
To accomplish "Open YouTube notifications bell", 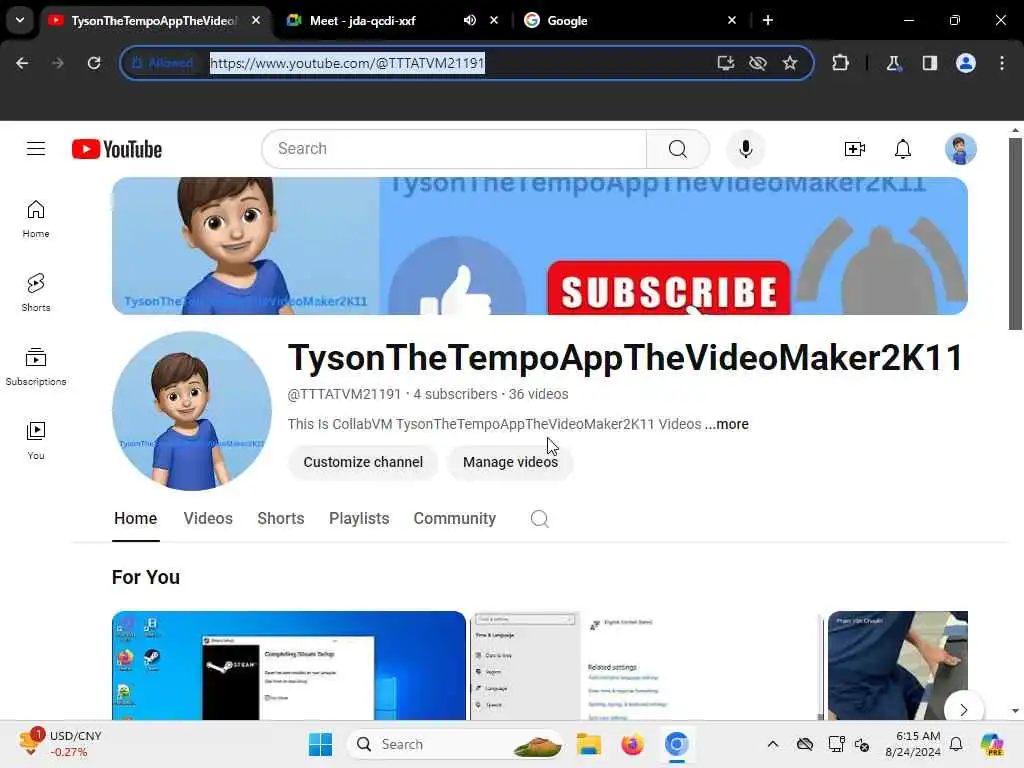I will point(903,149).
